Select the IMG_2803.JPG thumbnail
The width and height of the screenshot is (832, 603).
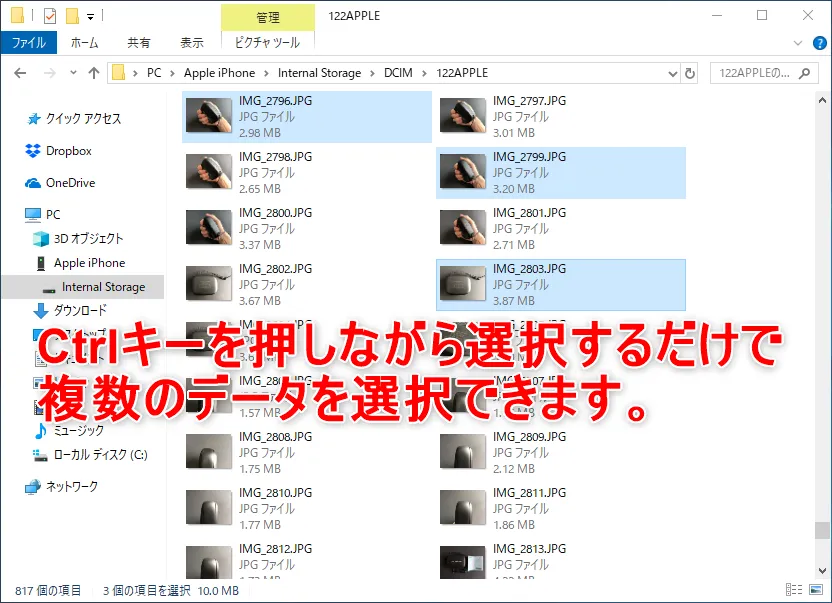tap(463, 283)
